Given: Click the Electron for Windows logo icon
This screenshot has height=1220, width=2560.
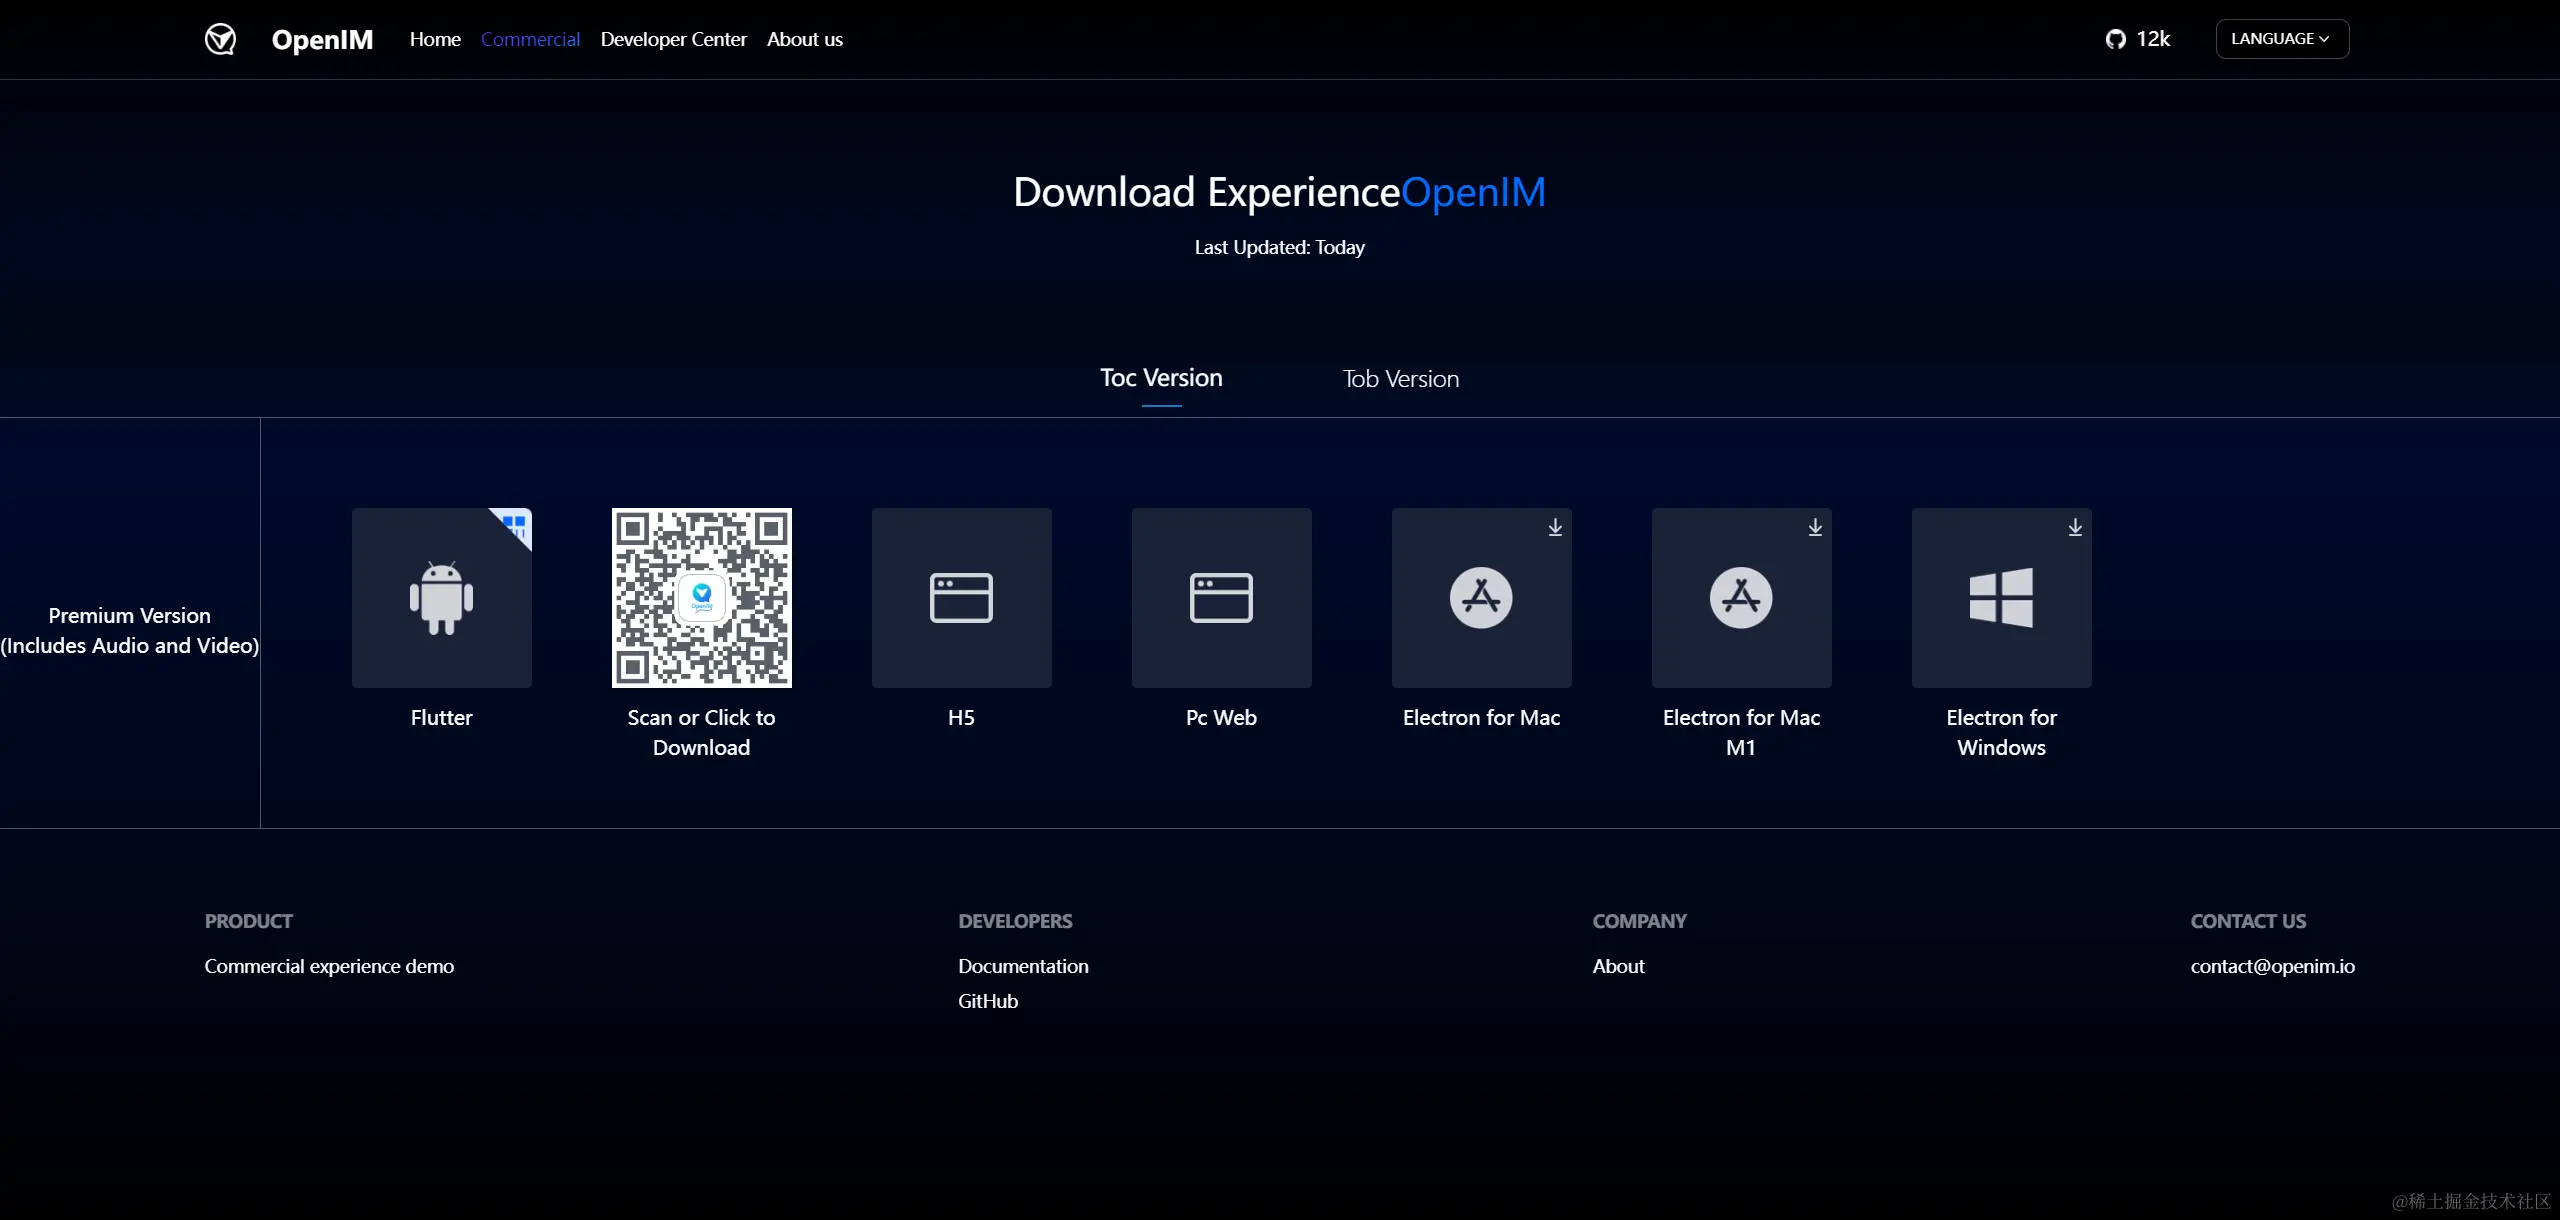Looking at the screenshot, I should pyautogui.click(x=2001, y=598).
